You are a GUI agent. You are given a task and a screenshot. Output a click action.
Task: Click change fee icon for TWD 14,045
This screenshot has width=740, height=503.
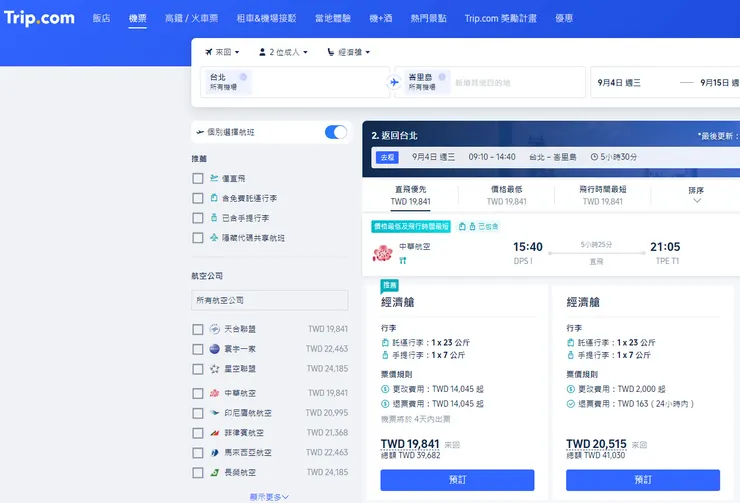point(385,389)
